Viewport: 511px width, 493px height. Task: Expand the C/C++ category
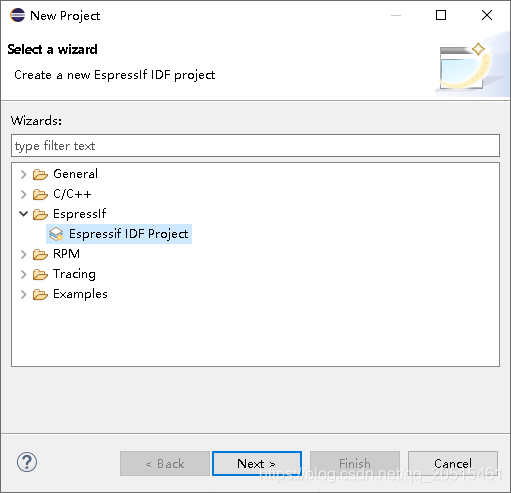23,194
